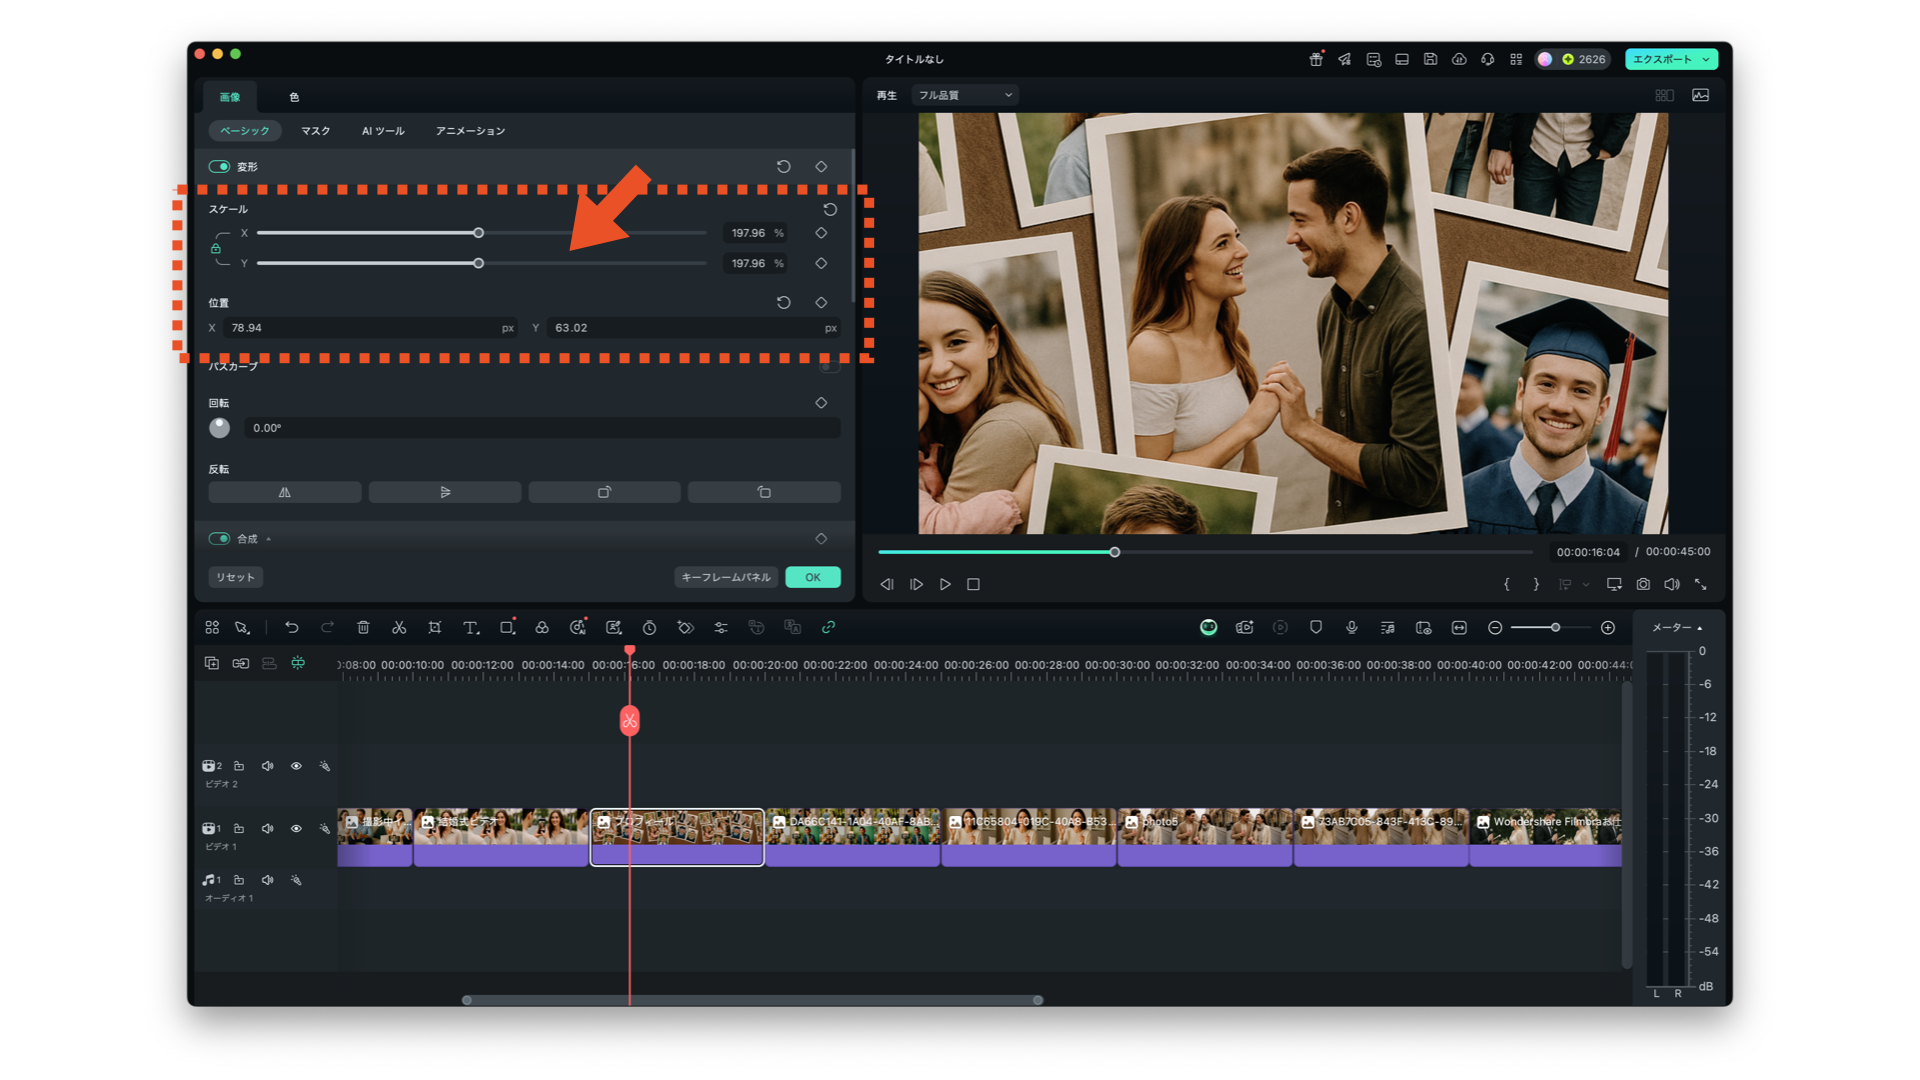
Task: Toggle lock on ビデオ 1 track
Action: pyautogui.click(x=239, y=828)
